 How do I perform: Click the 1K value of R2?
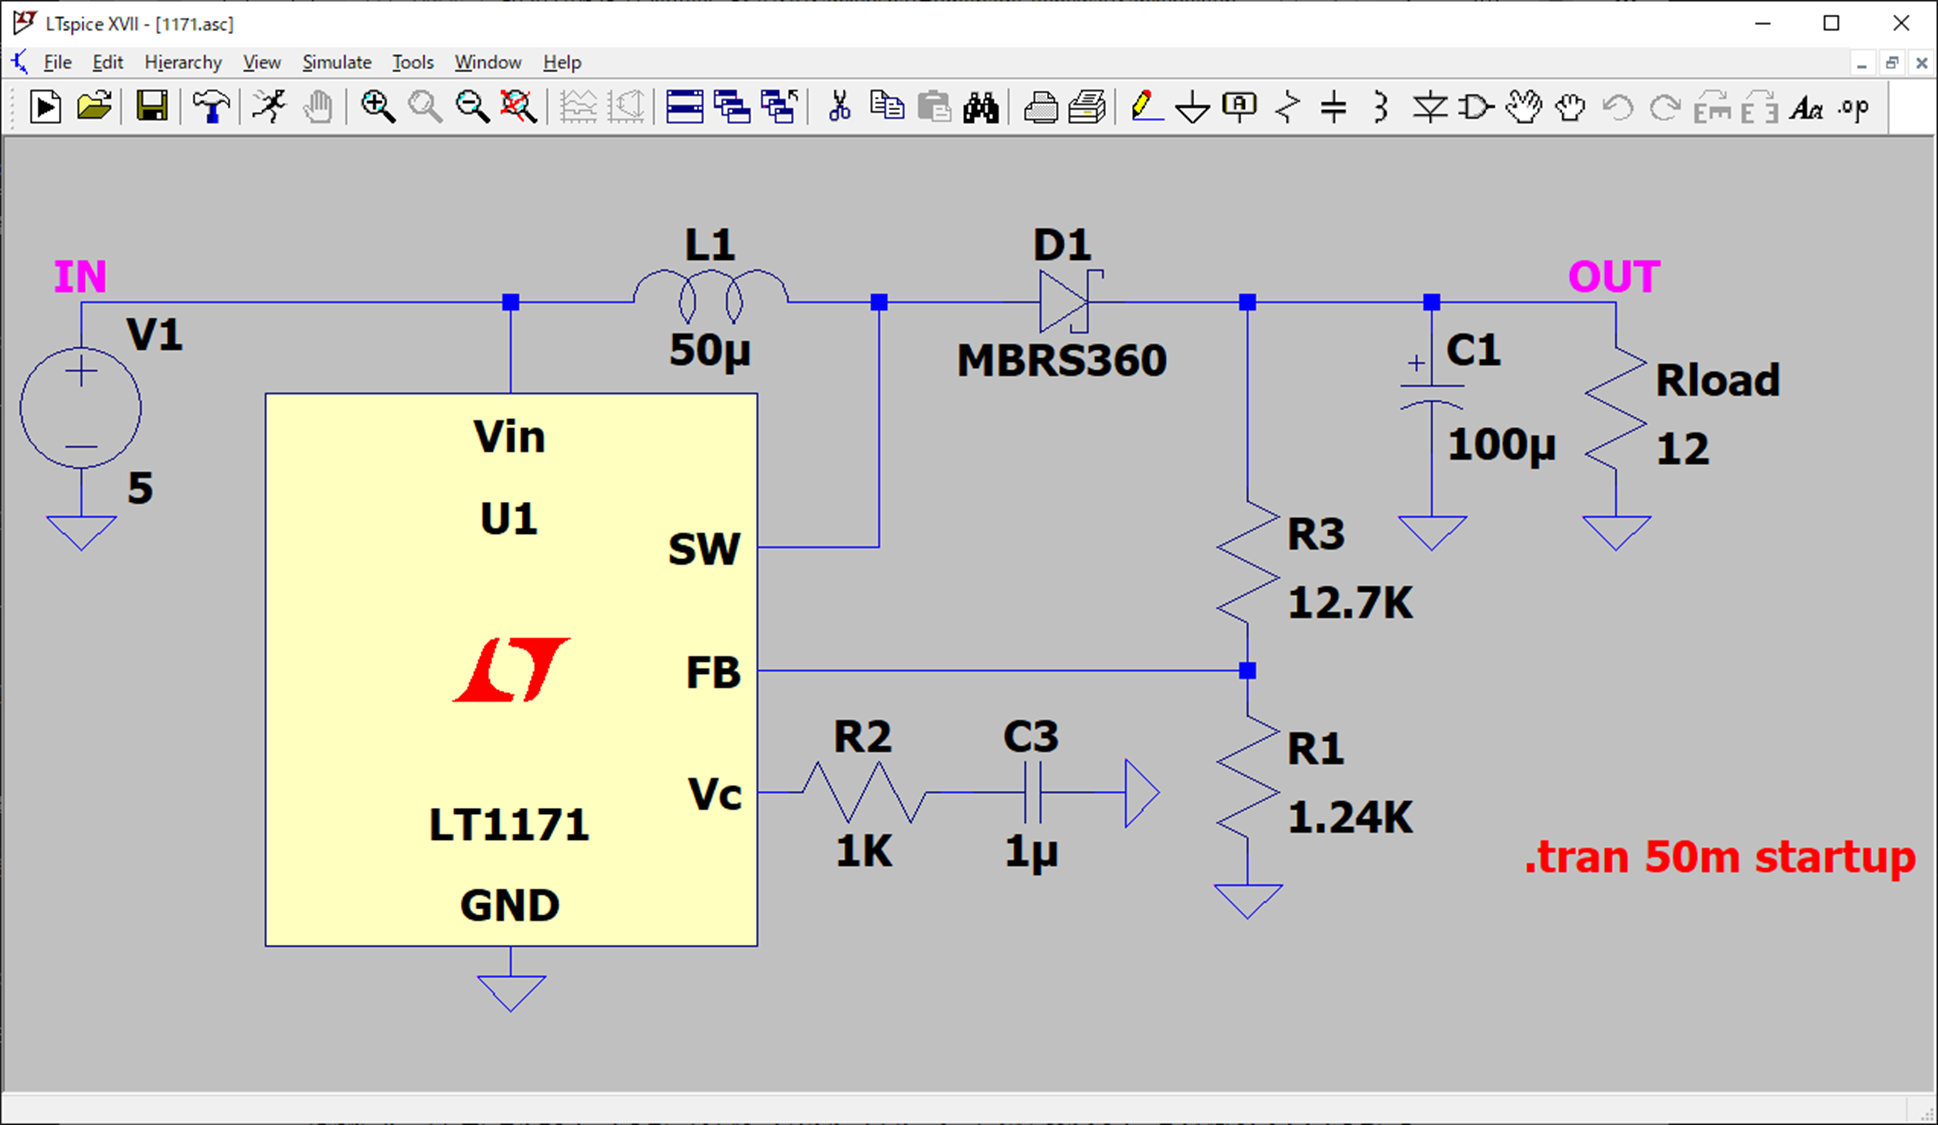(x=864, y=851)
